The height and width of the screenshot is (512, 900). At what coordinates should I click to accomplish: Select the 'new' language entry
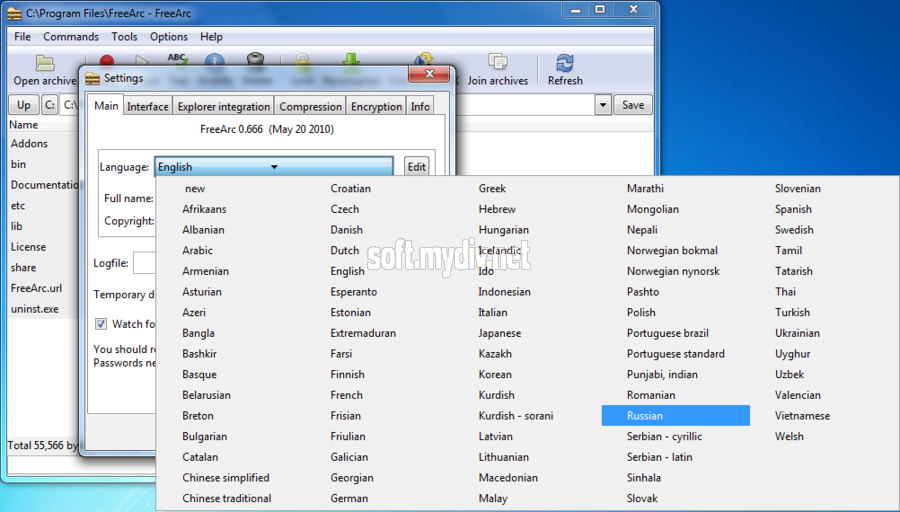click(195, 188)
